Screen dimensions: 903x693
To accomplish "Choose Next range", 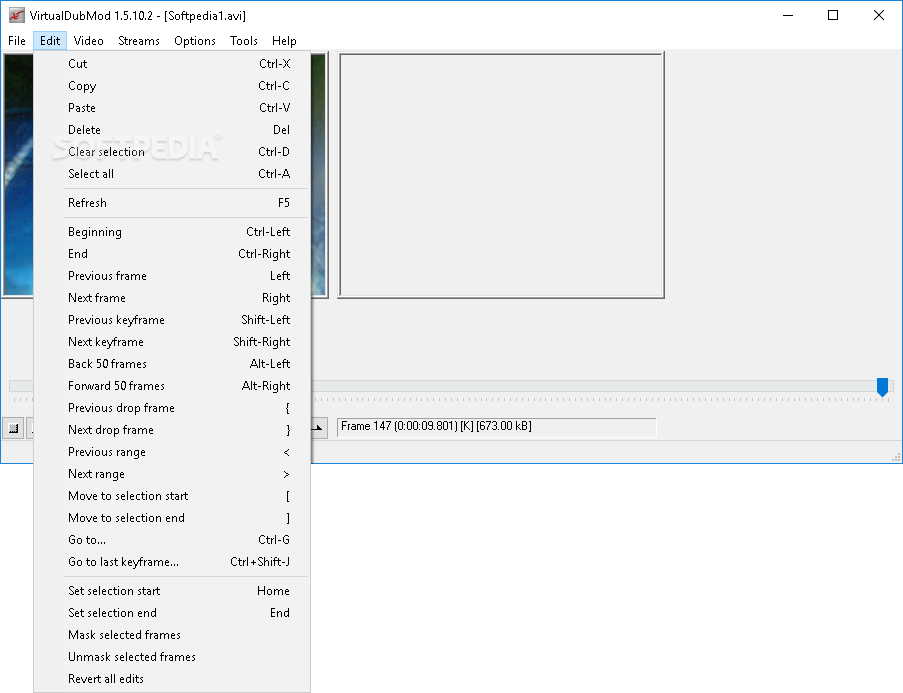I will [x=172, y=474].
